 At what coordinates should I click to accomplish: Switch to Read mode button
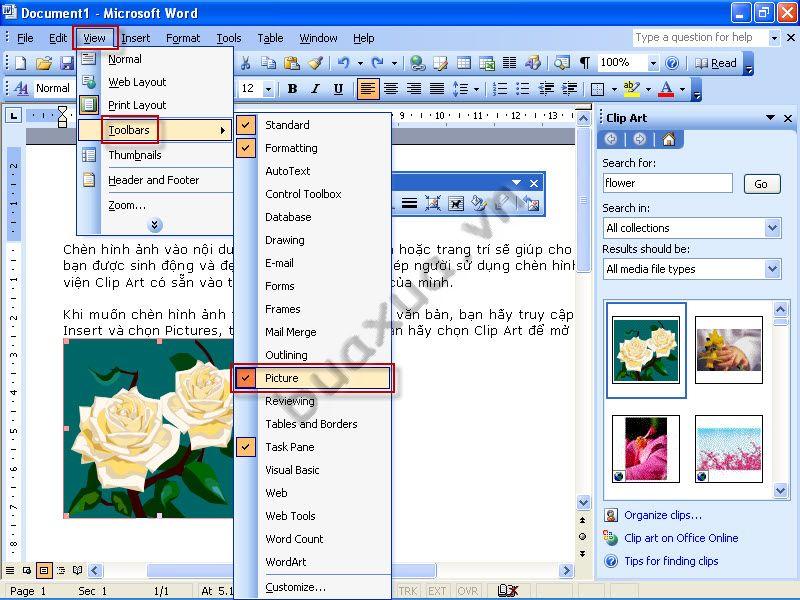click(715, 63)
